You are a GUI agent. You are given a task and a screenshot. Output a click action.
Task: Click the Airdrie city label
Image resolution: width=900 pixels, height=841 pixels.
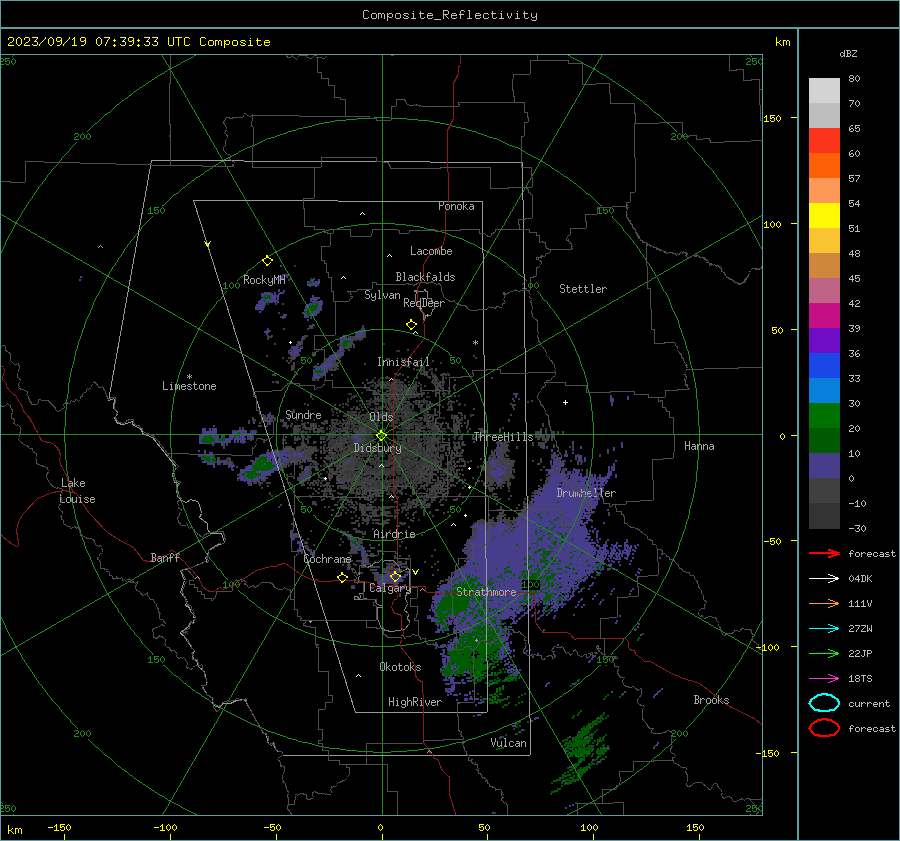[x=394, y=534]
